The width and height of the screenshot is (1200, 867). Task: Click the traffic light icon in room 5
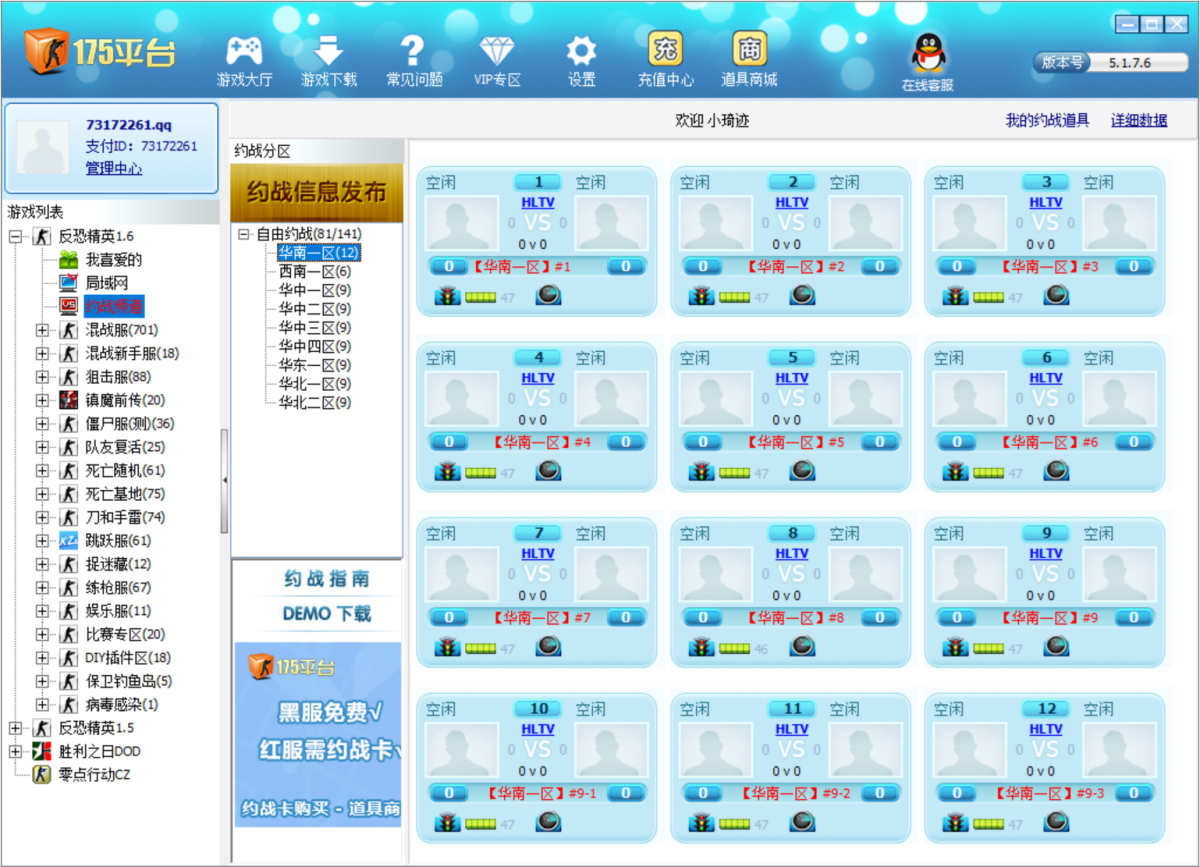click(x=702, y=471)
